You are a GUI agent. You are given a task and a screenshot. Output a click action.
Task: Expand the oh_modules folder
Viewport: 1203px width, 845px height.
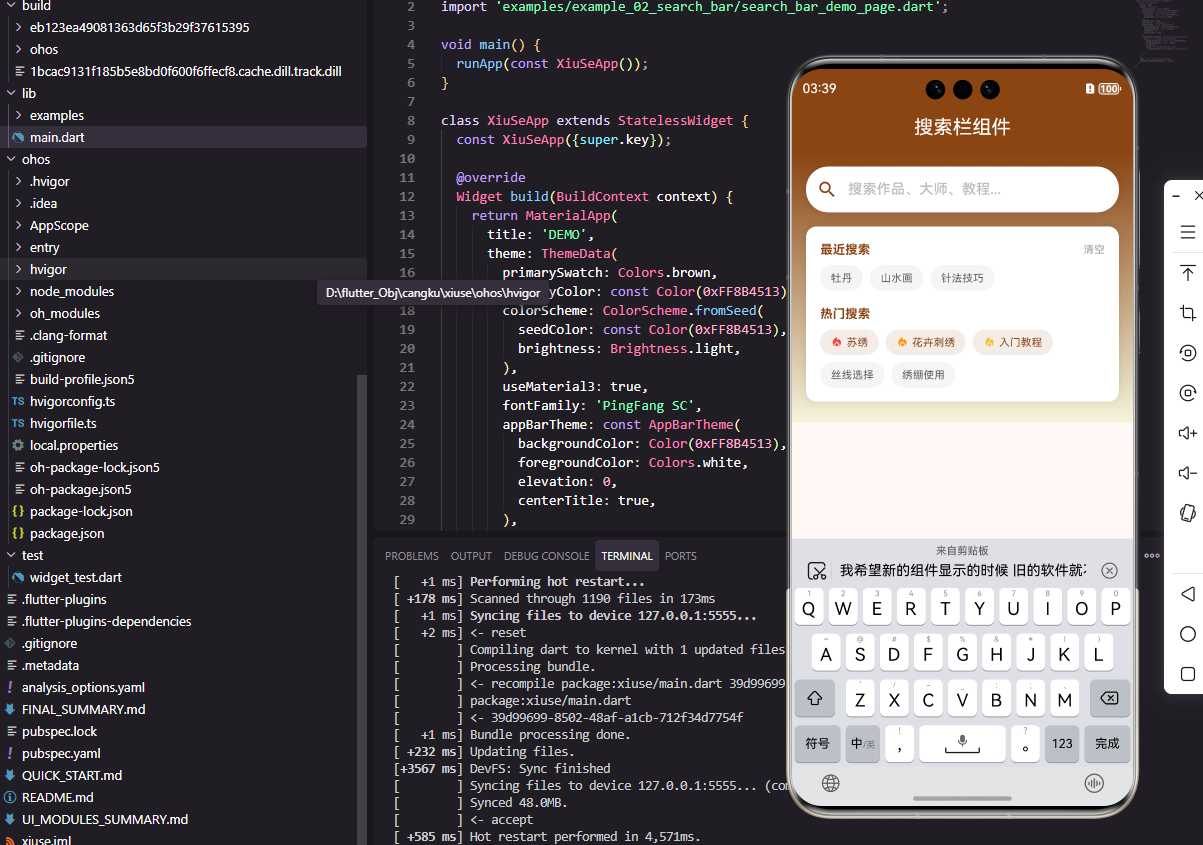[x=65, y=313]
